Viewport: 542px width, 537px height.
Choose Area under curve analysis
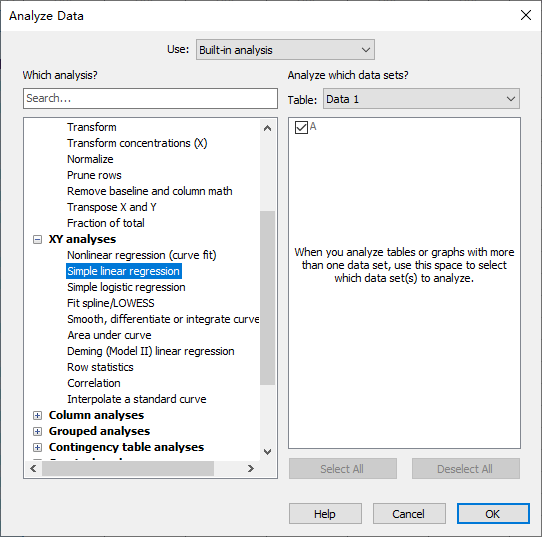click(x=109, y=336)
